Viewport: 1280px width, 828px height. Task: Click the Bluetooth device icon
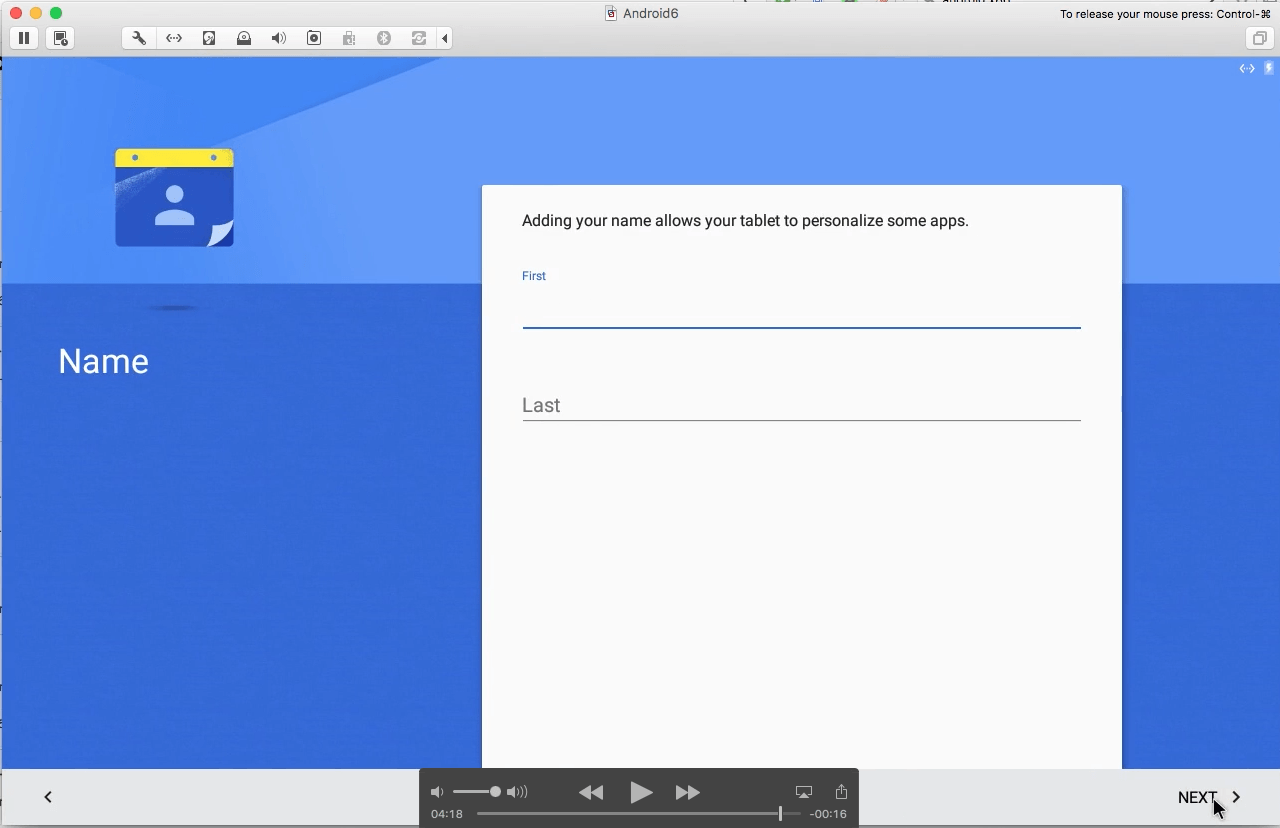pyautogui.click(x=384, y=38)
